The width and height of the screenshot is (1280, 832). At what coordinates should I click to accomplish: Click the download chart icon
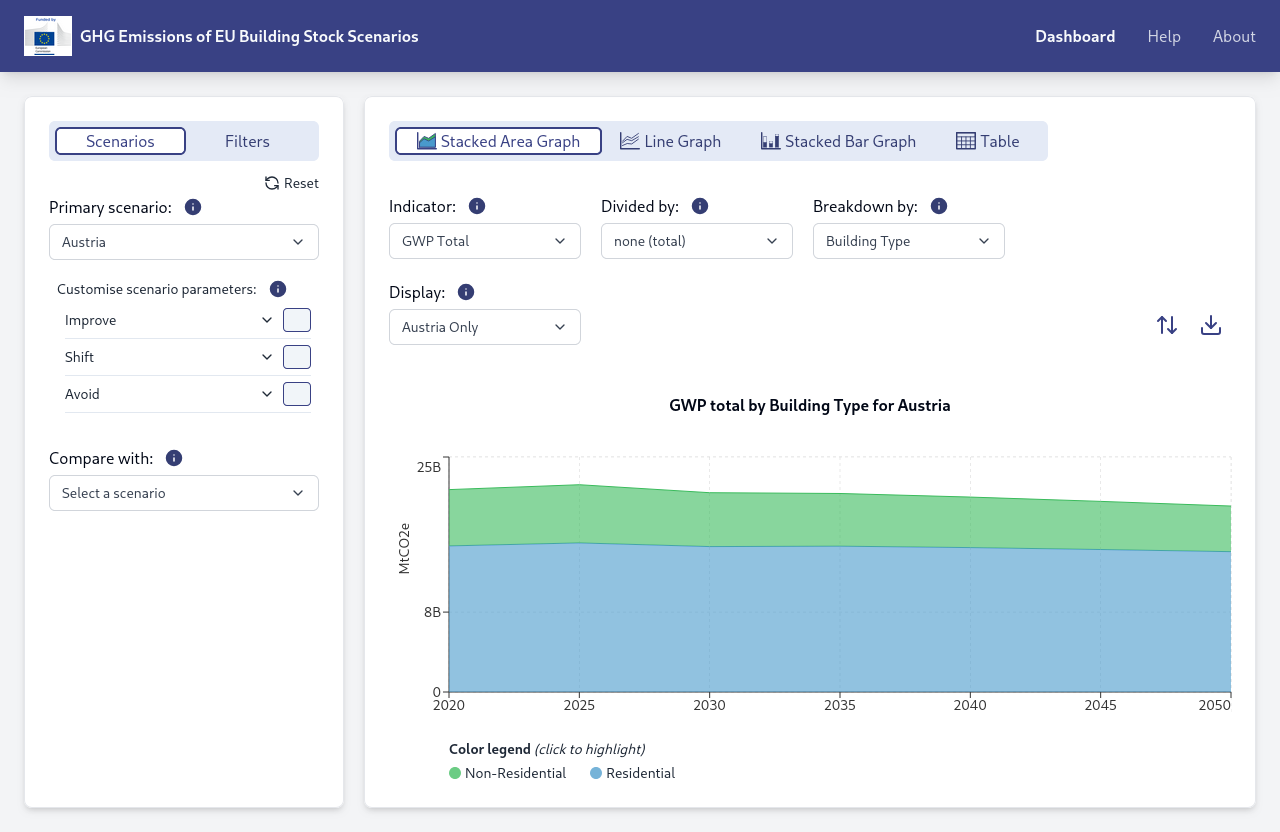(1211, 325)
